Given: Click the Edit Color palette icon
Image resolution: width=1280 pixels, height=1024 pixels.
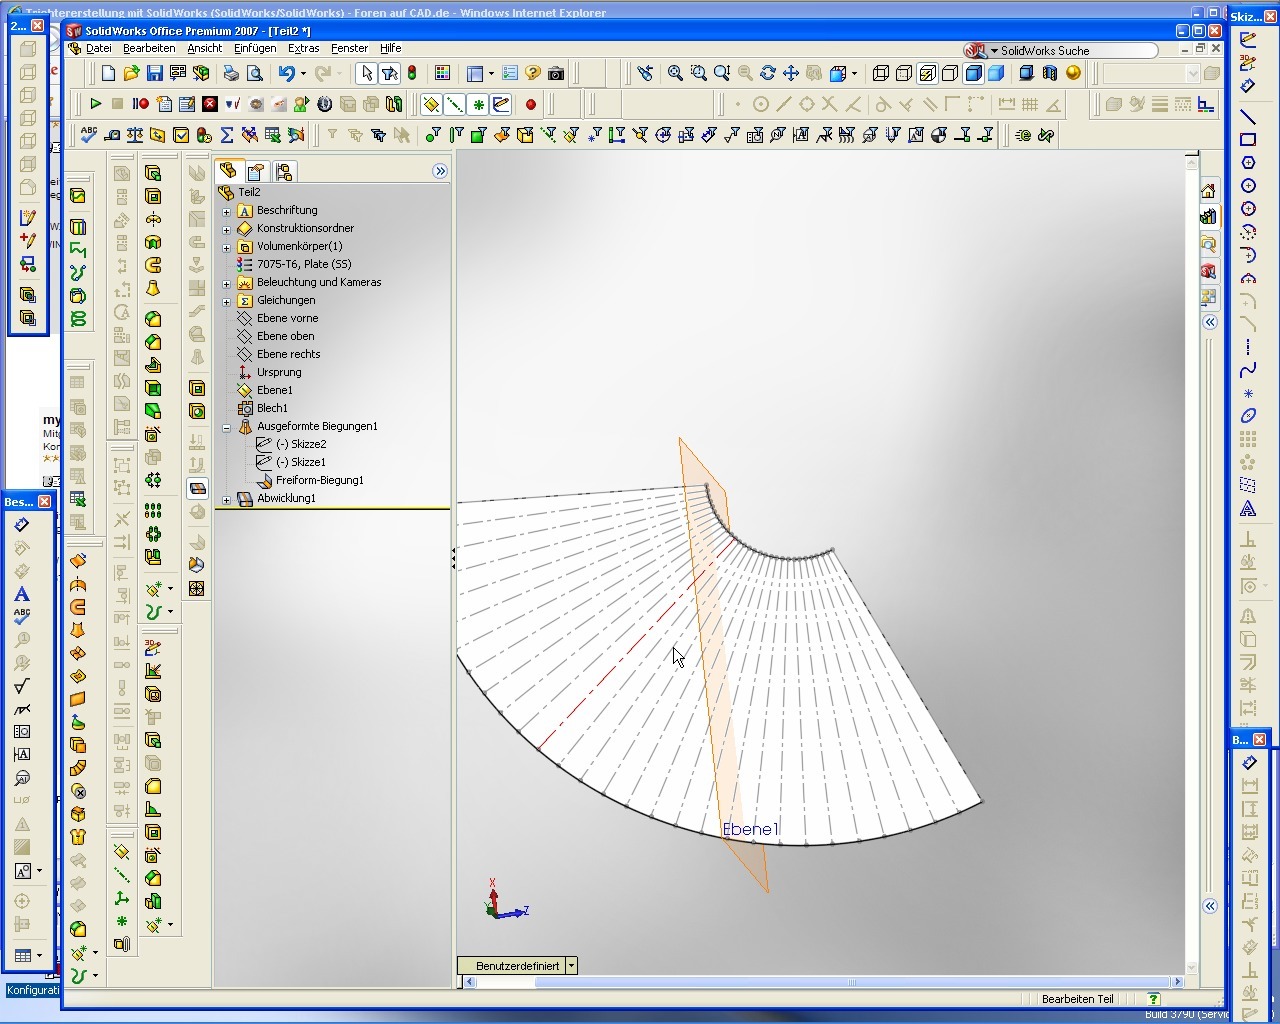Looking at the screenshot, I should [x=442, y=73].
